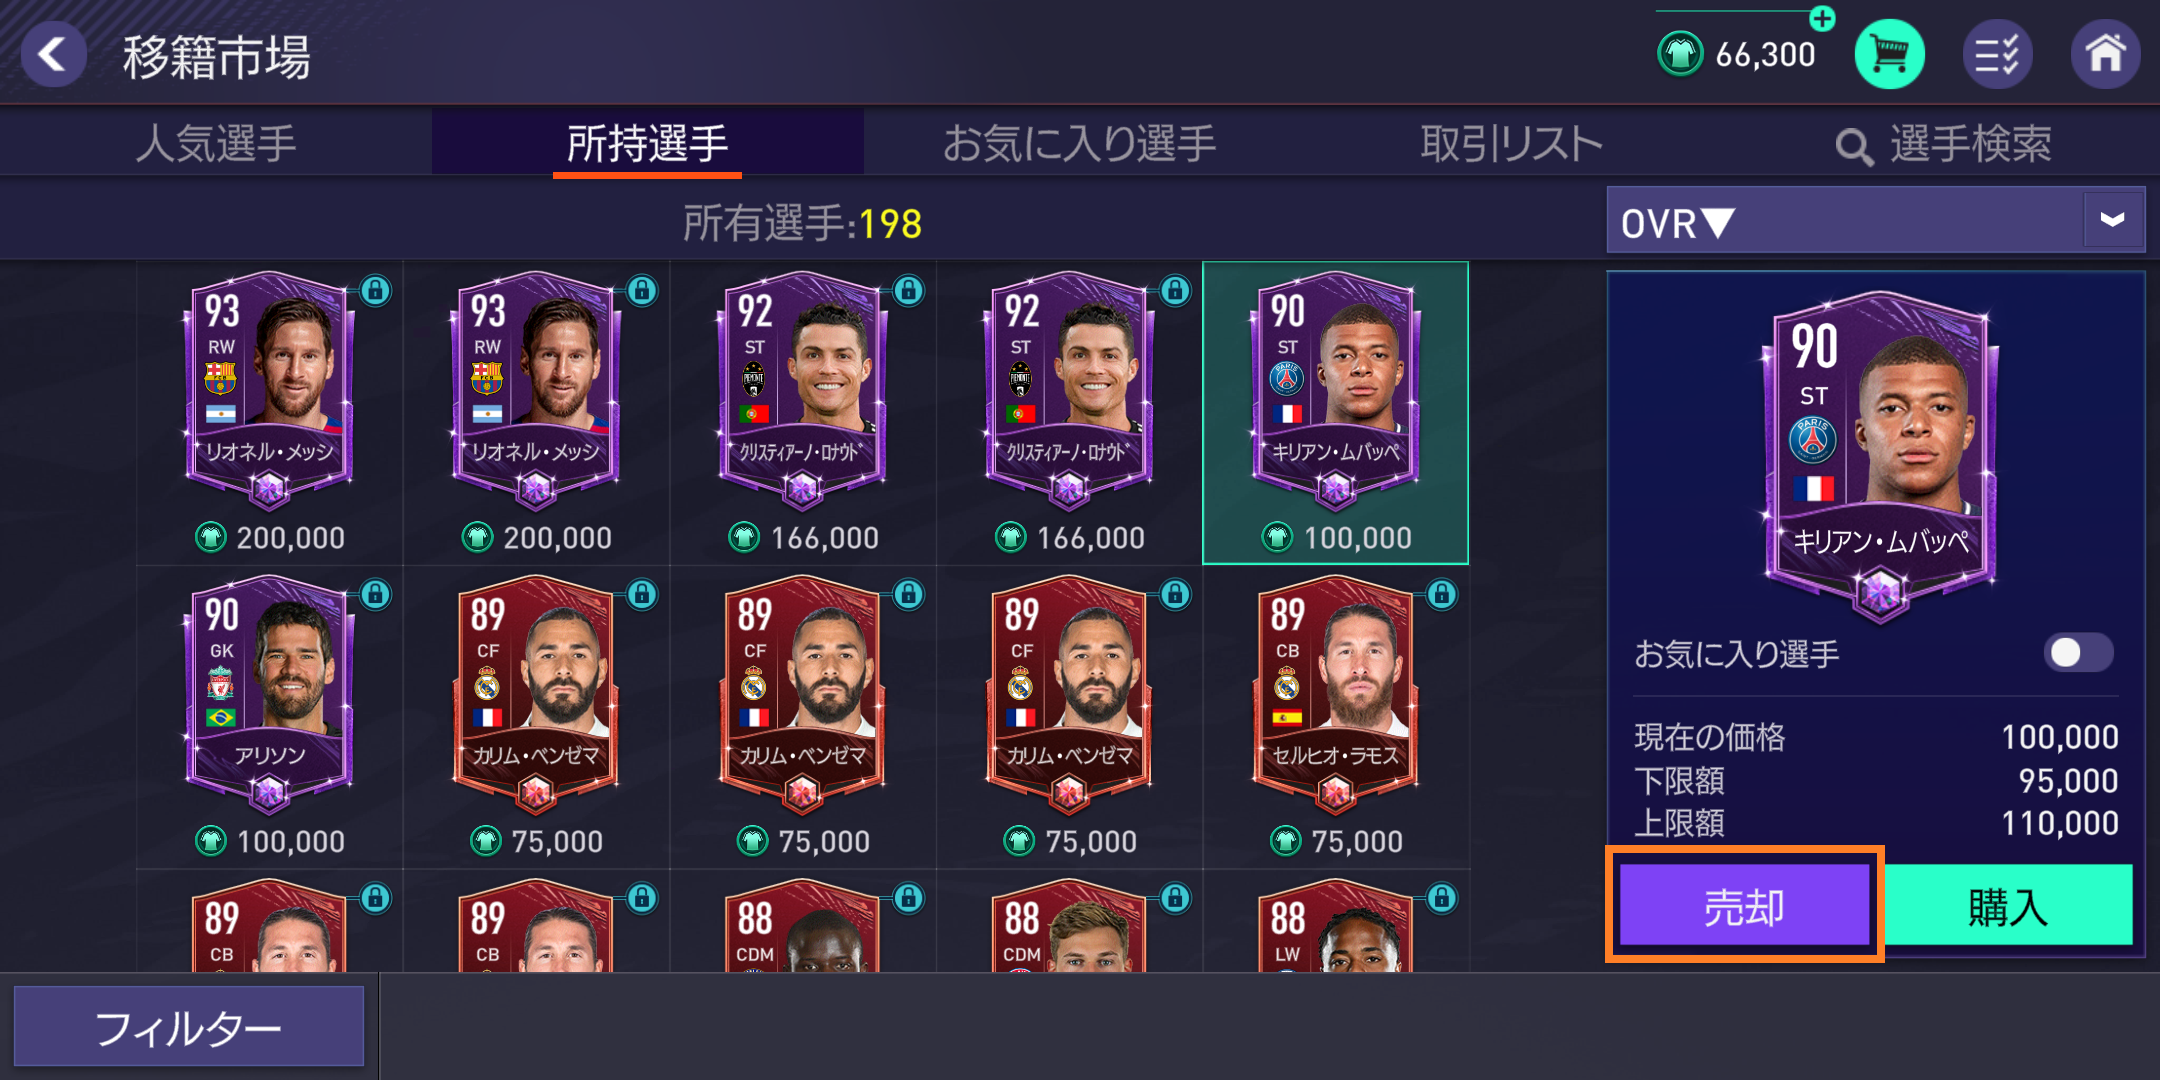Open the shopping cart store icon
This screenshot has height=1080, width=2160.
click(1889, 54)
